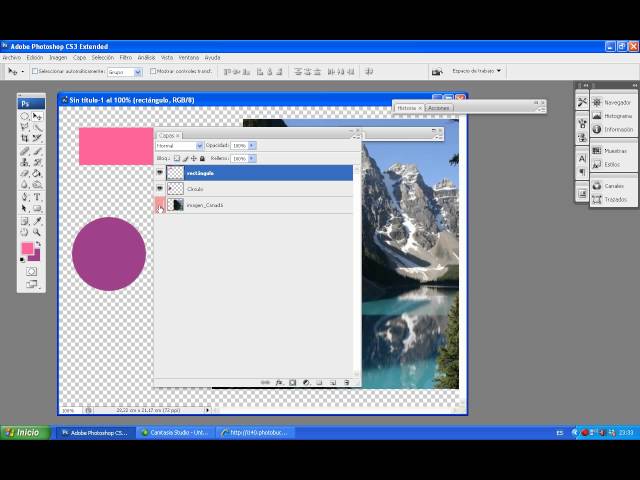Open the Muestras panel

(x=612, y=151)
